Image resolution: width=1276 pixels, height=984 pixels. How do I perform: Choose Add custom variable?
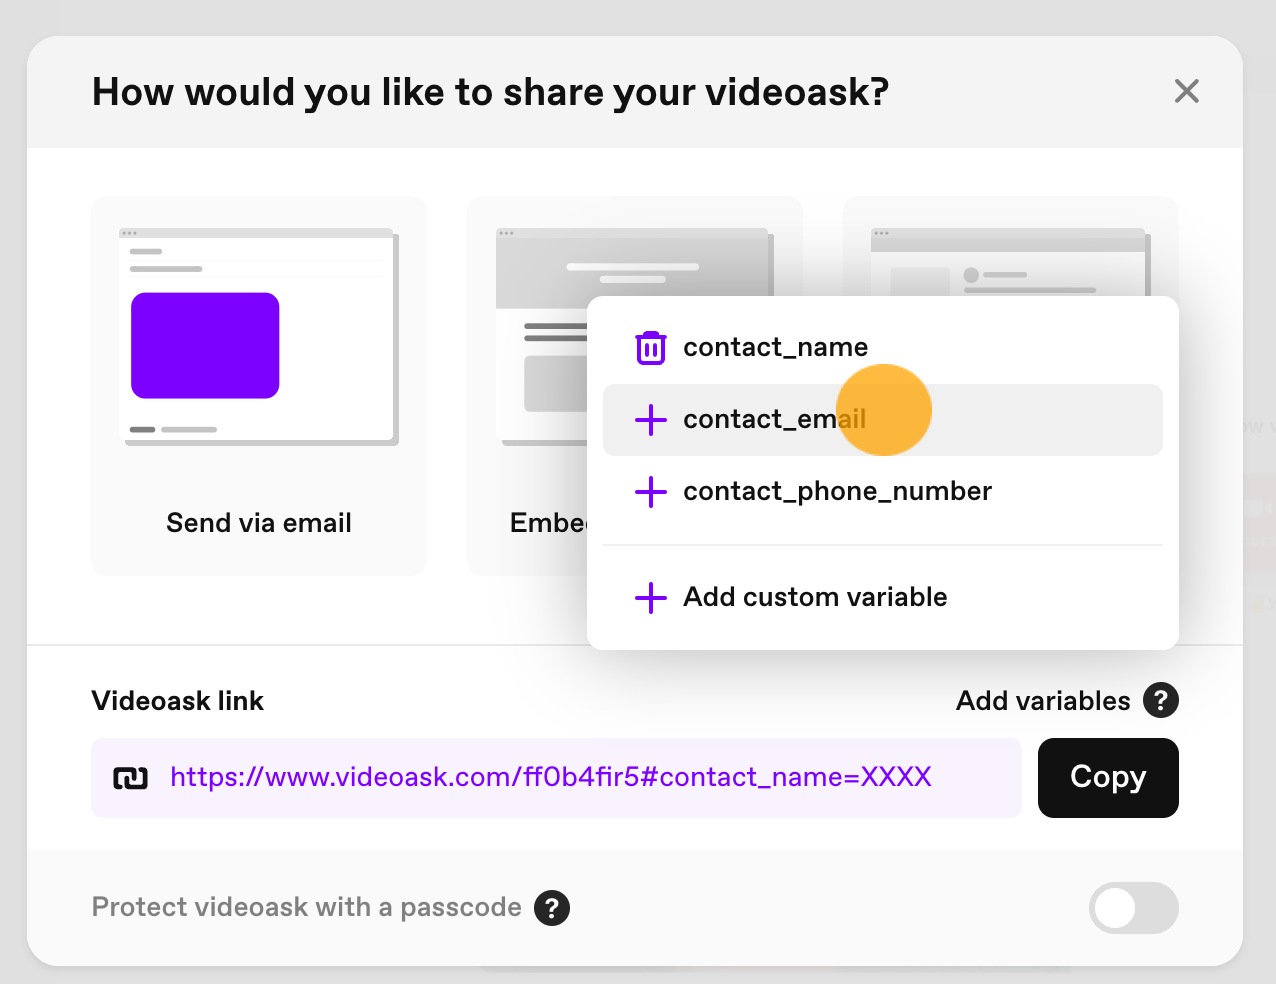click(x=882, y=598)
